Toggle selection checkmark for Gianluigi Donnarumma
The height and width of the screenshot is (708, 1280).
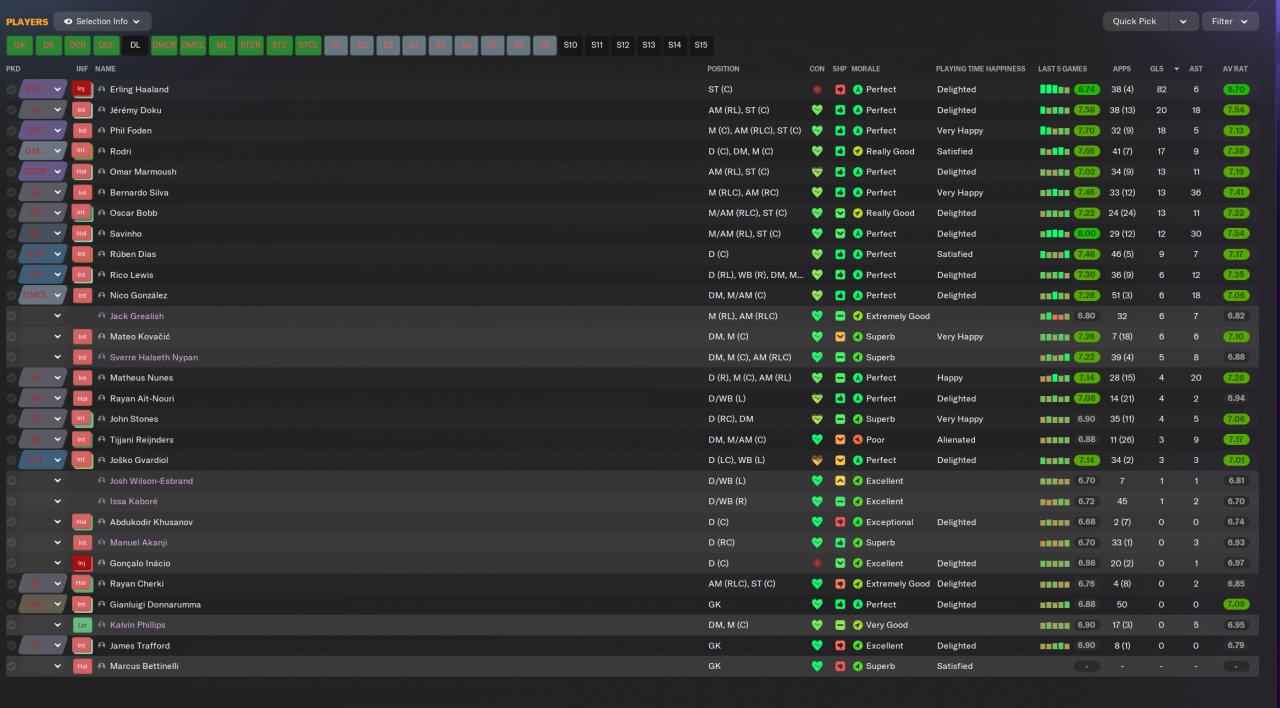[x=12, y=604]
